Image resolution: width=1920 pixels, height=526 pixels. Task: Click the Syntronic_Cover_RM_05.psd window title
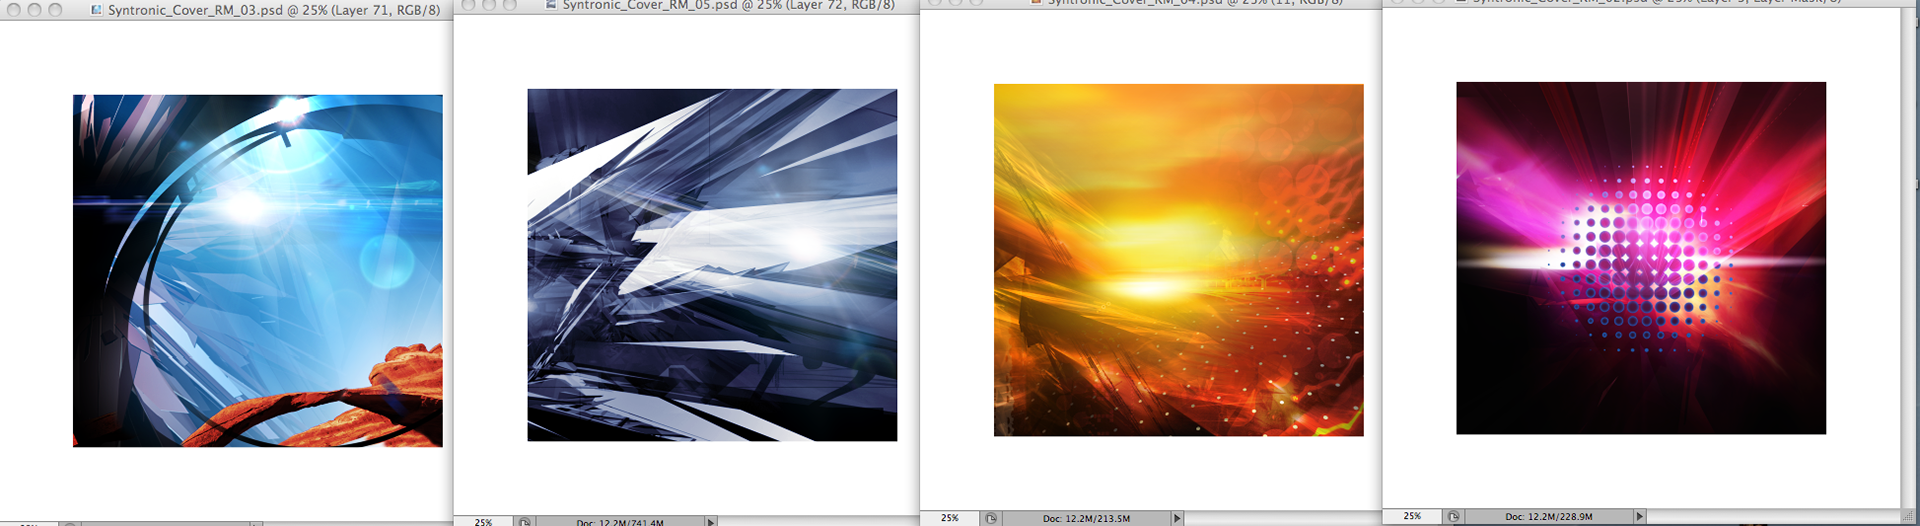(728, 5)
